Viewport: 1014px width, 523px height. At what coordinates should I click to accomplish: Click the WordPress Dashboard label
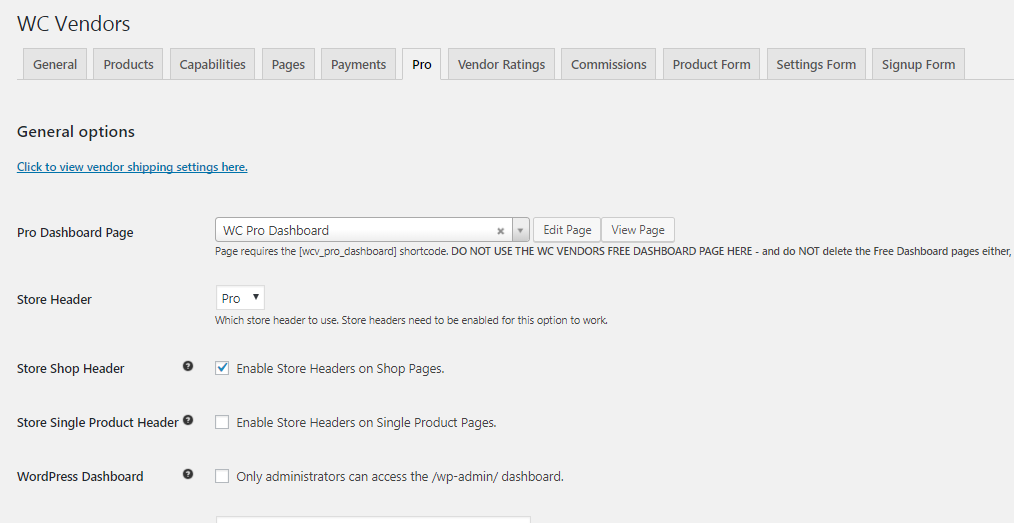pos(80,476)
